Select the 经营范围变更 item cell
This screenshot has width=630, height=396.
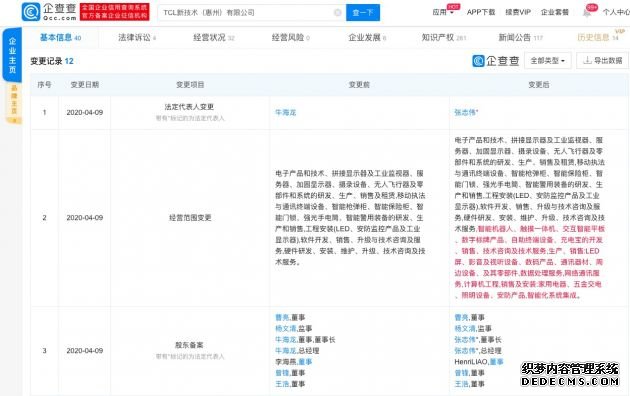click(x=190, y=218)
